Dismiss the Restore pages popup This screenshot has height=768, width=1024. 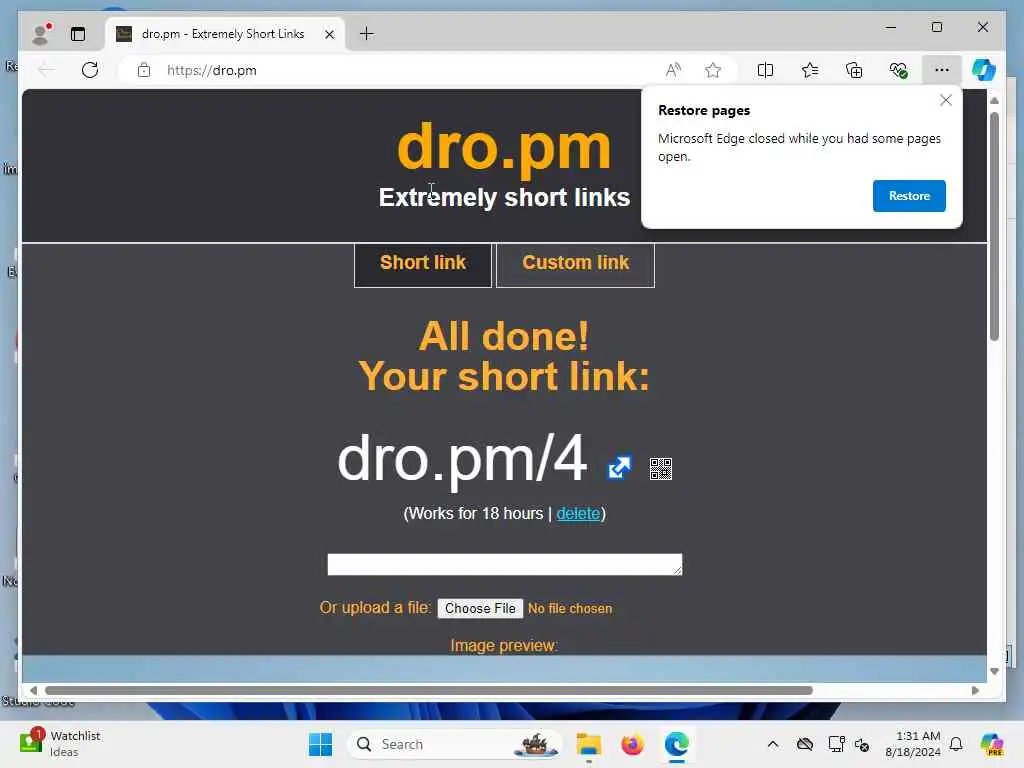pyautogui.click(x=946, y=100)
